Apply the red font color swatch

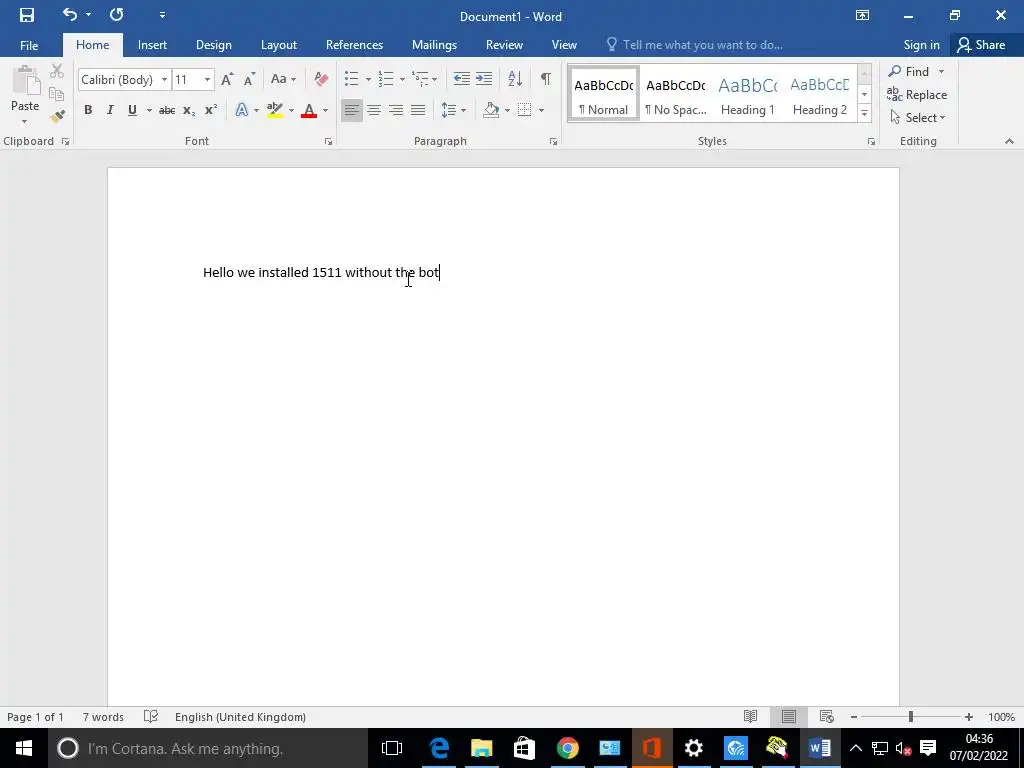pos(309,110)
